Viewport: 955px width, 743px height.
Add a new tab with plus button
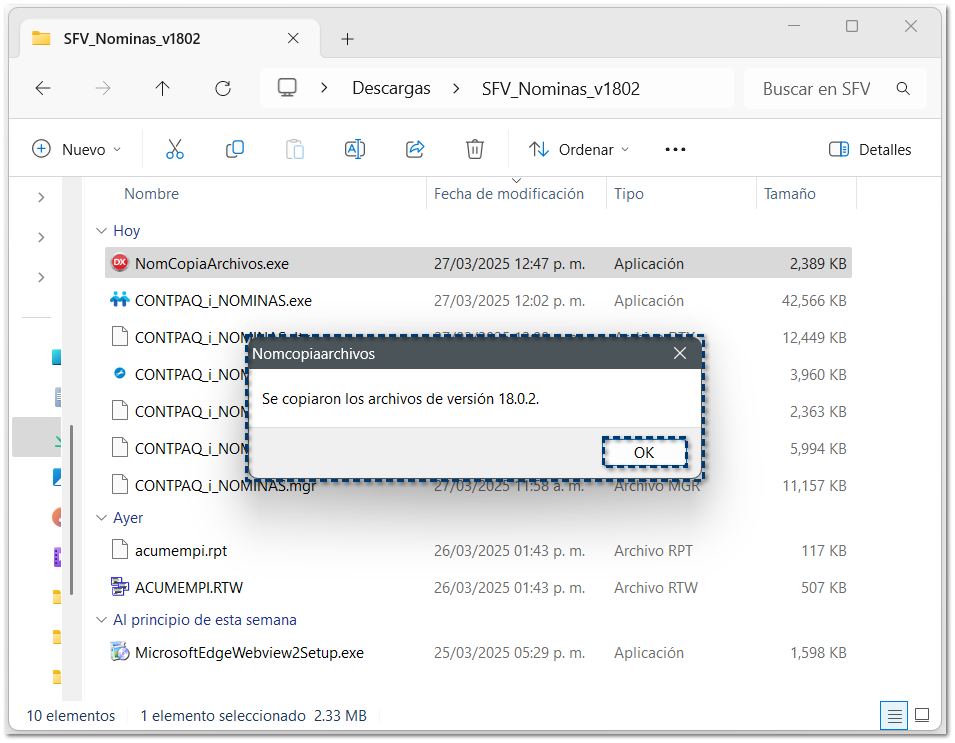tap(347, 39)
